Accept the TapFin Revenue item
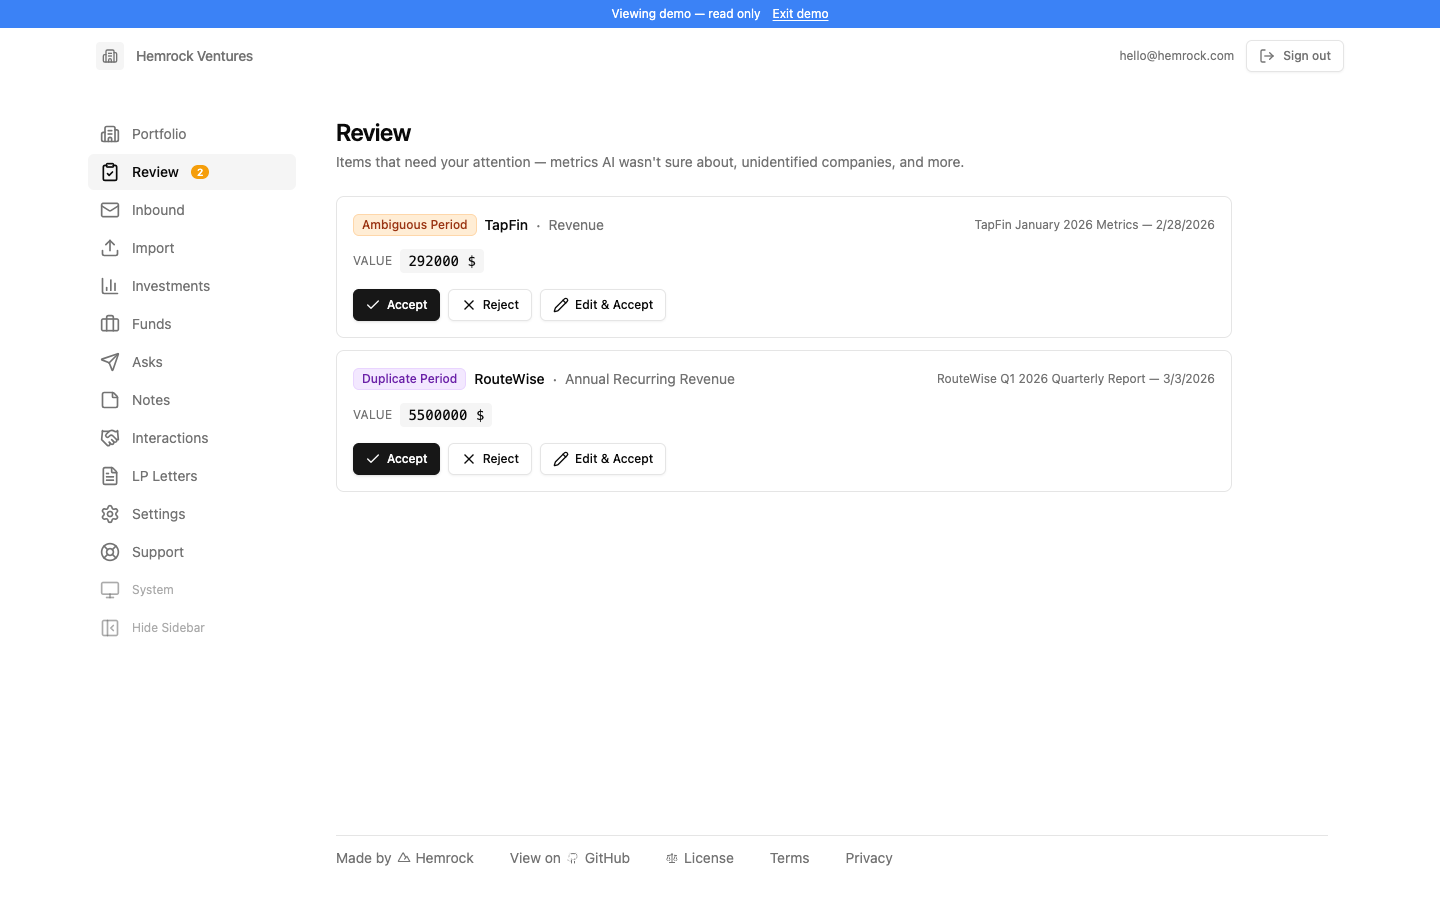1440x900 pixels. pyautogui.click(x=396, y=305)
